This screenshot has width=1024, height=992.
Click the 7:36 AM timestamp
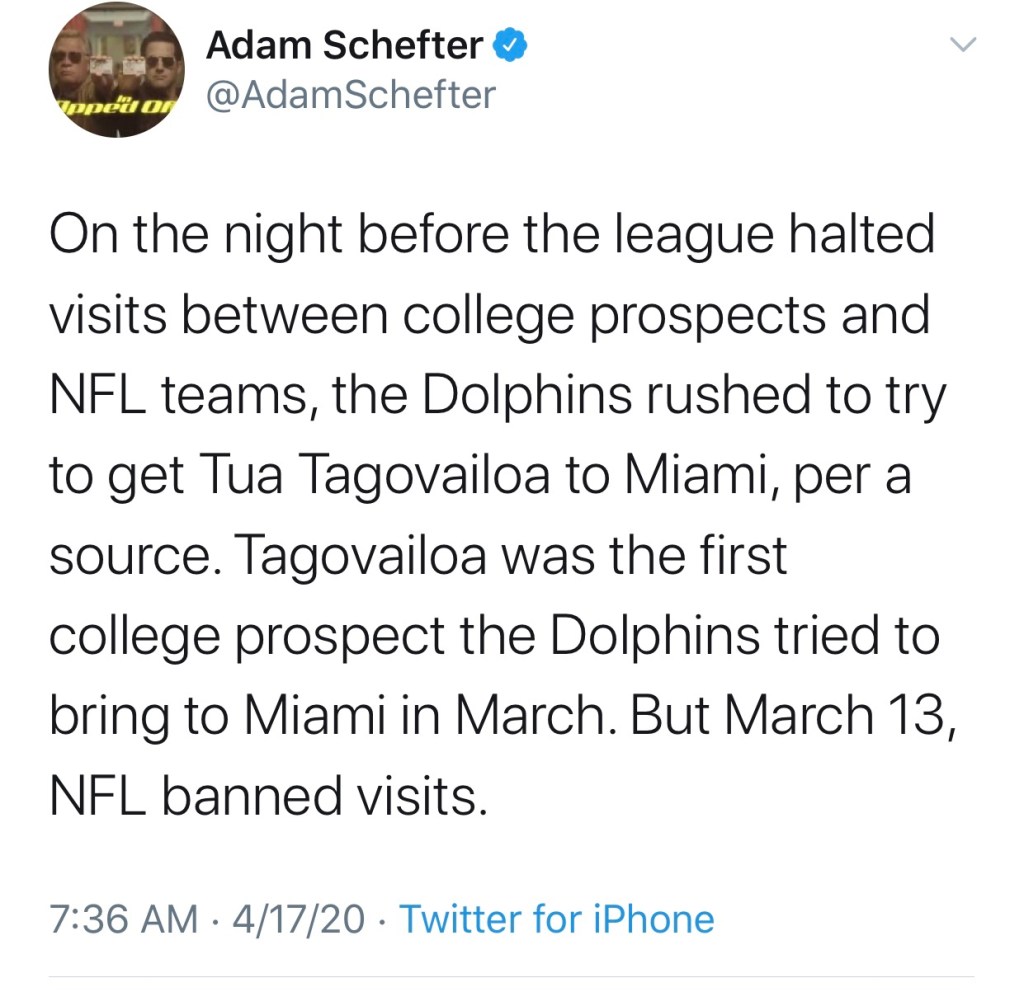coord(124,919)
